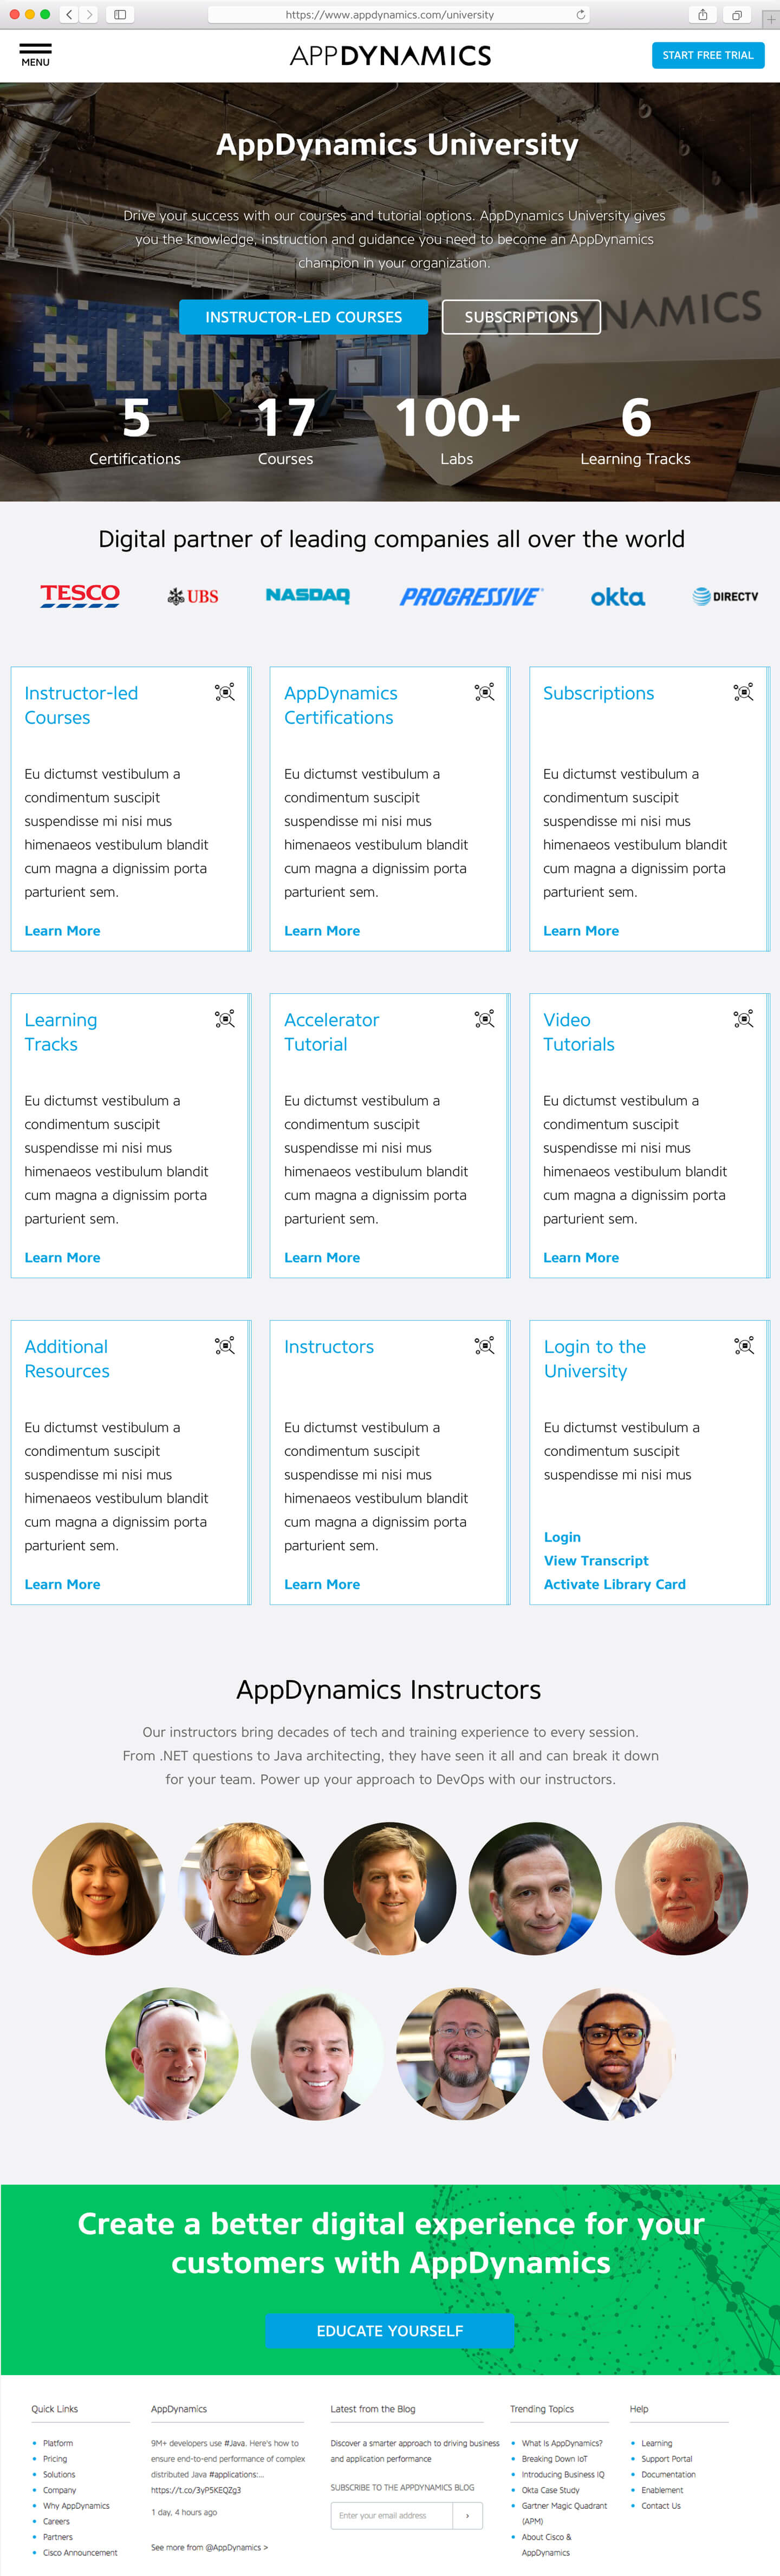
Task: Open the Cisco Announcement footer link
Action: [x=80, y=2553]
